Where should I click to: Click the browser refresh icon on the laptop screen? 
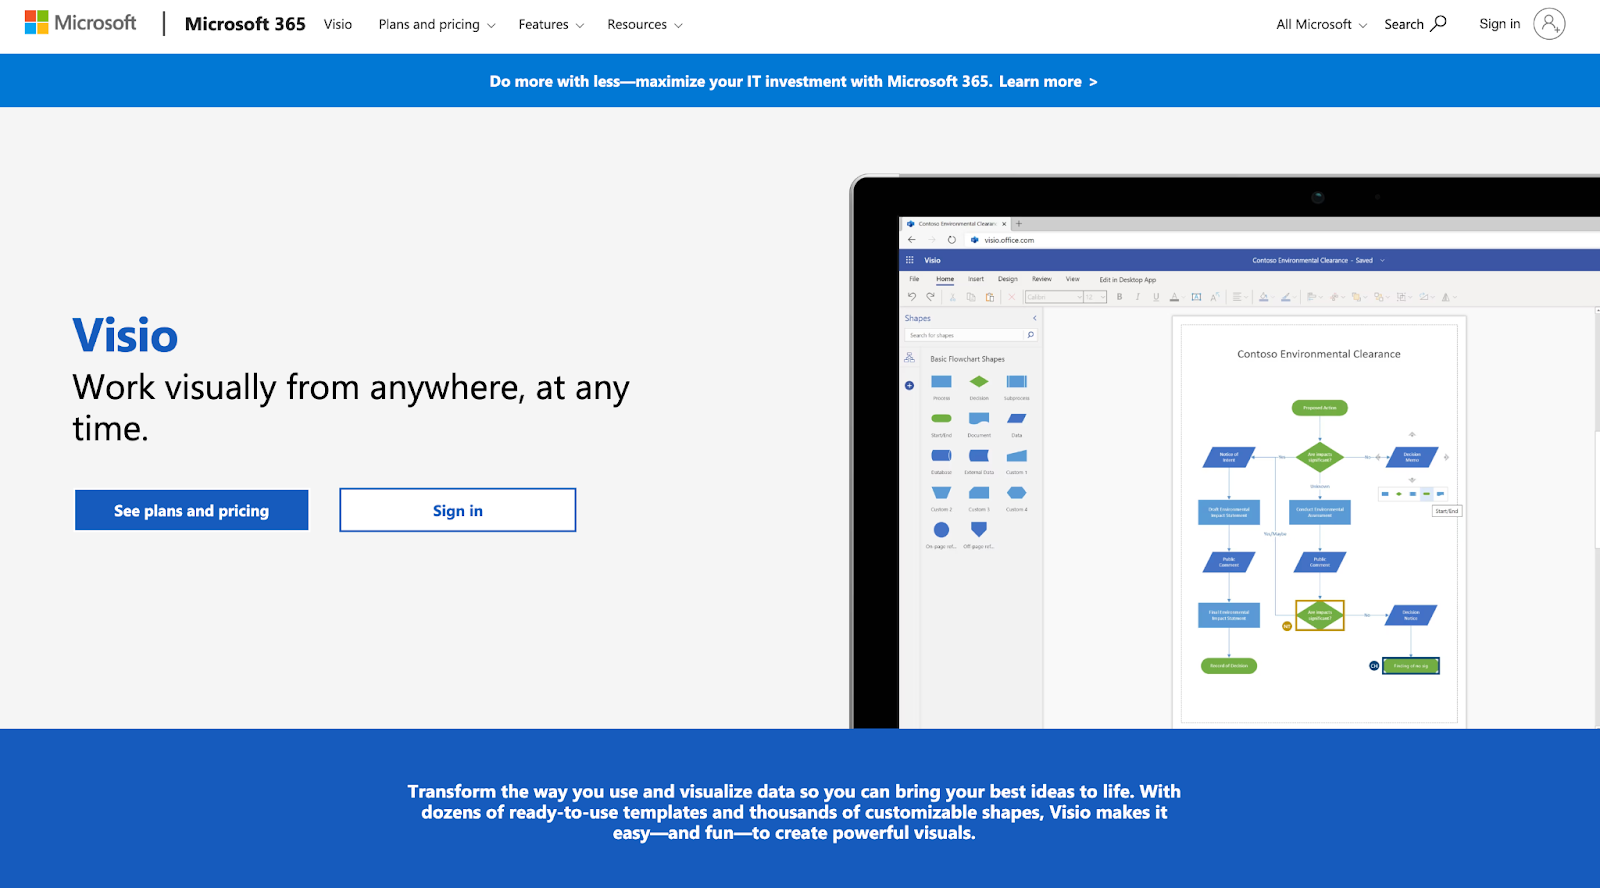point(951,240)
